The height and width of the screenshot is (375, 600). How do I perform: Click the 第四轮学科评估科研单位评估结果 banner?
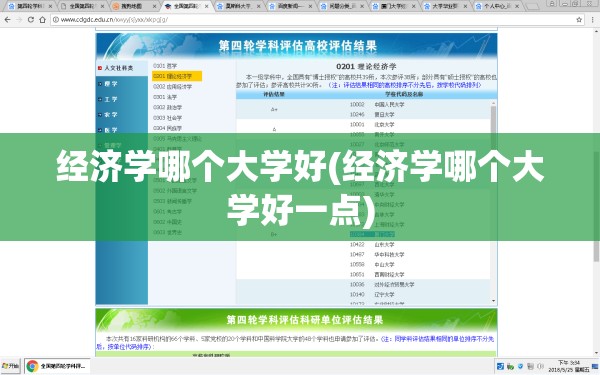point(297,320)
